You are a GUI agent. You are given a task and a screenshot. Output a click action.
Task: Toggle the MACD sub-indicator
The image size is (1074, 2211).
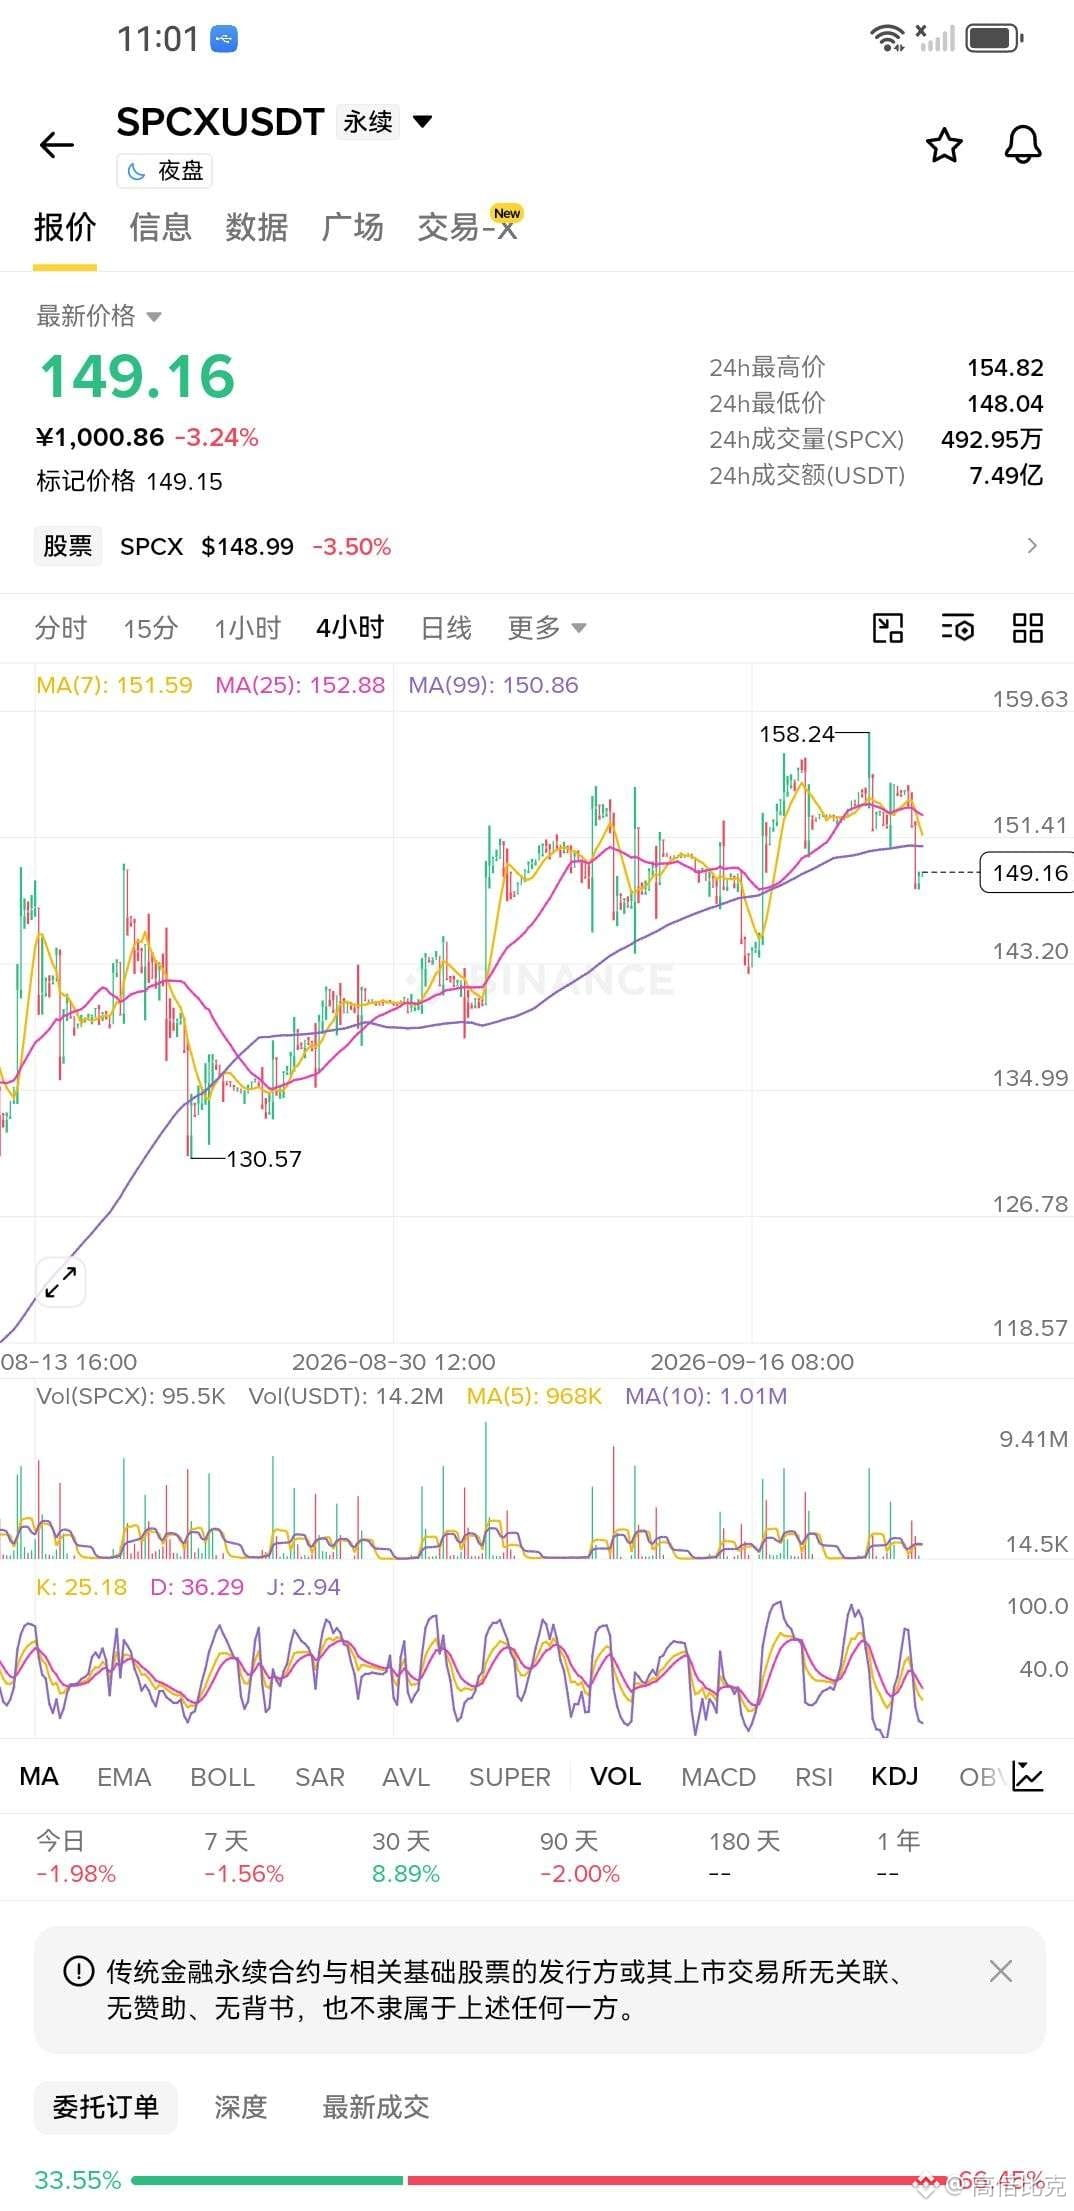coord(718,1776)
